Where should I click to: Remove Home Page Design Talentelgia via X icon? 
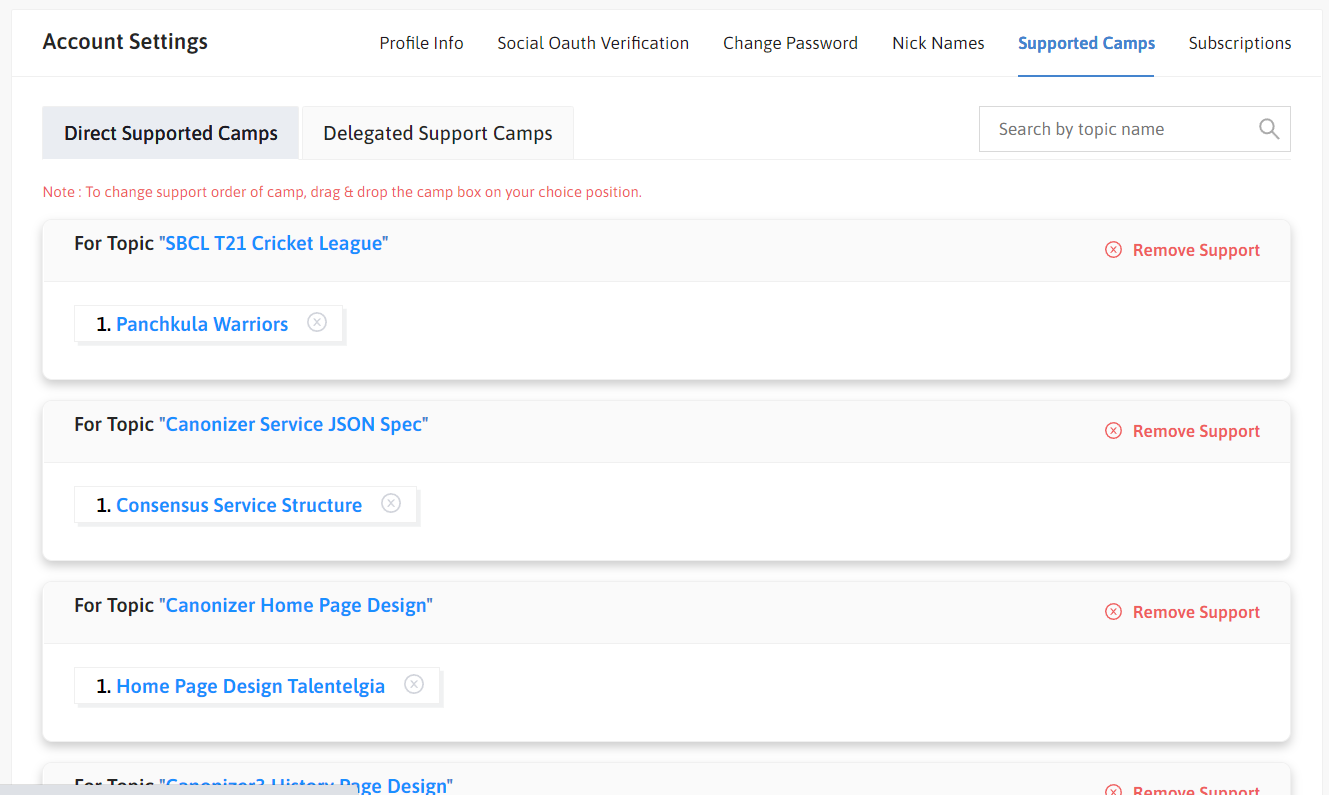(414, 684)
